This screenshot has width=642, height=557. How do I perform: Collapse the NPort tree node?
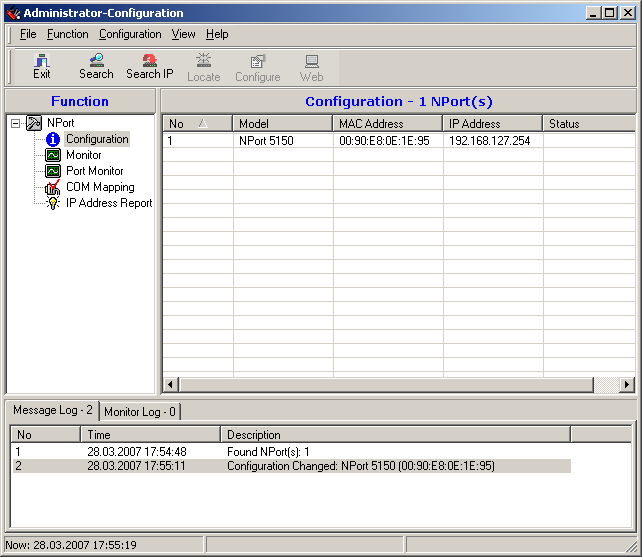coord(16,123)
